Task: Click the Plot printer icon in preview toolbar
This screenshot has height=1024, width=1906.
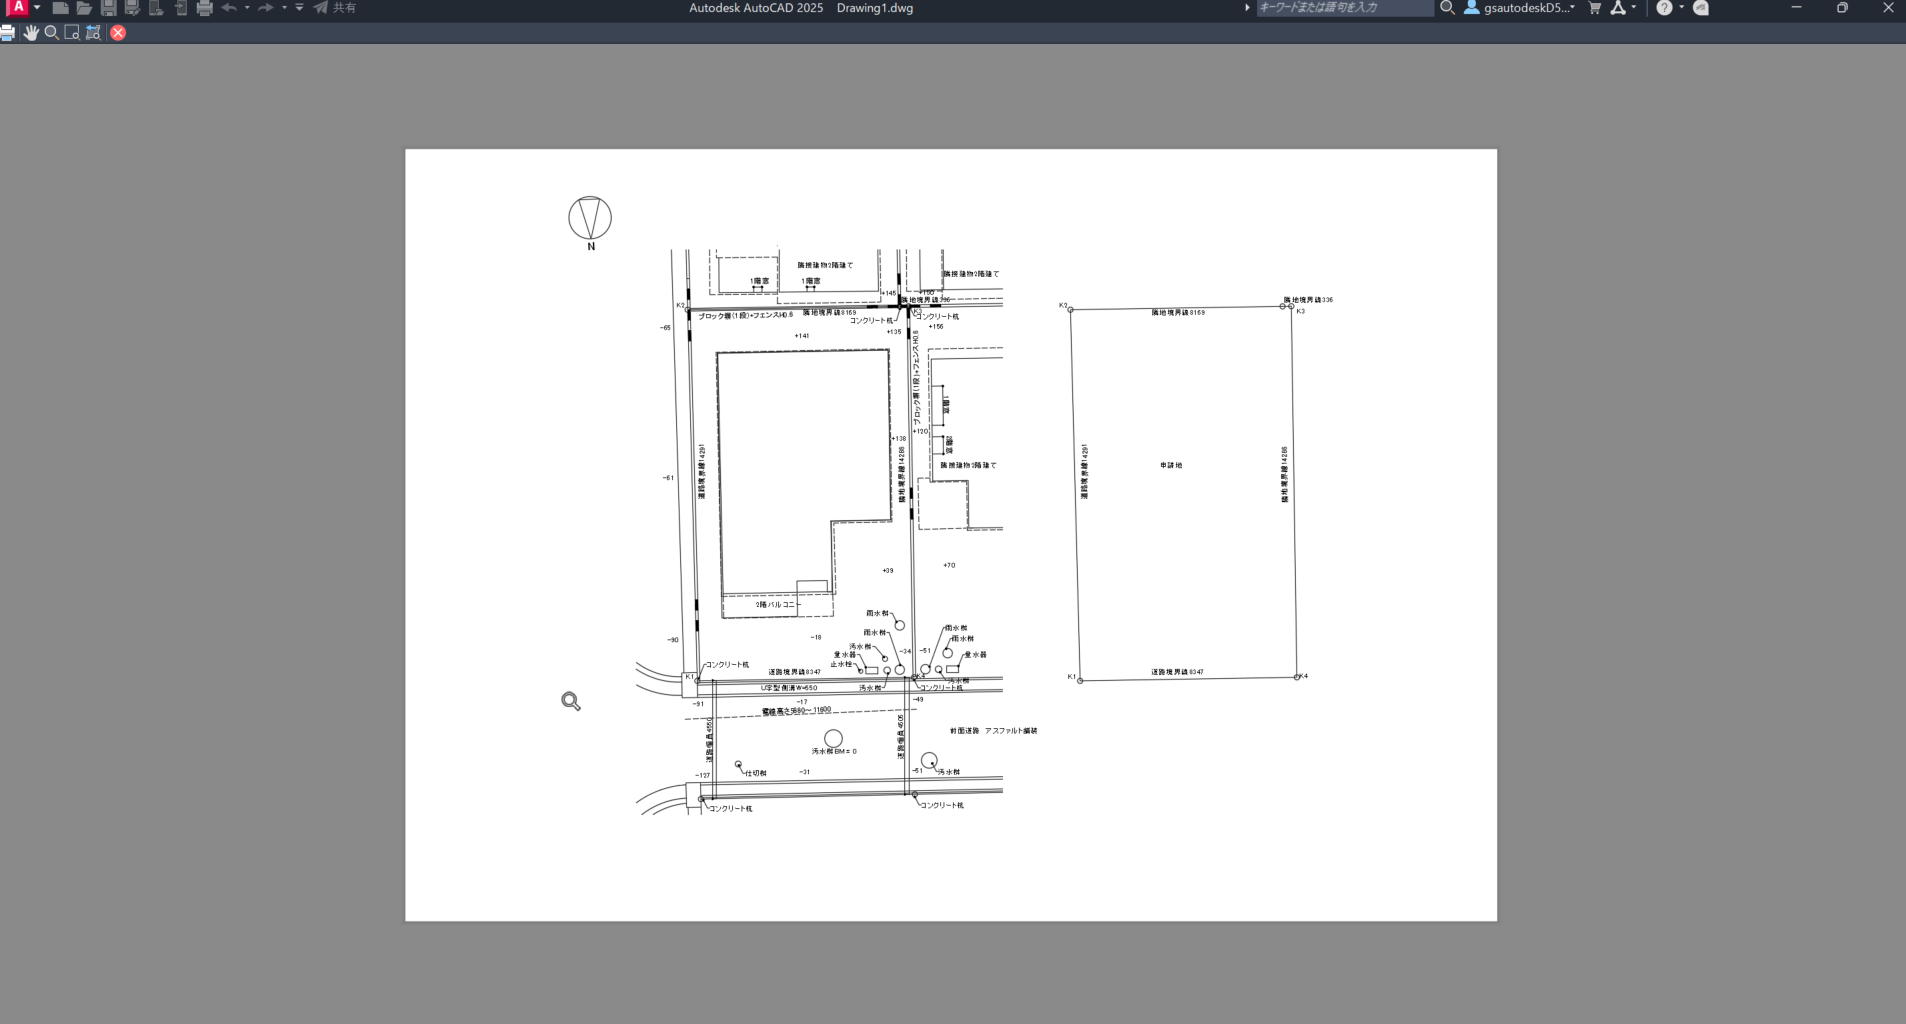Action: (x=8, y=33)
